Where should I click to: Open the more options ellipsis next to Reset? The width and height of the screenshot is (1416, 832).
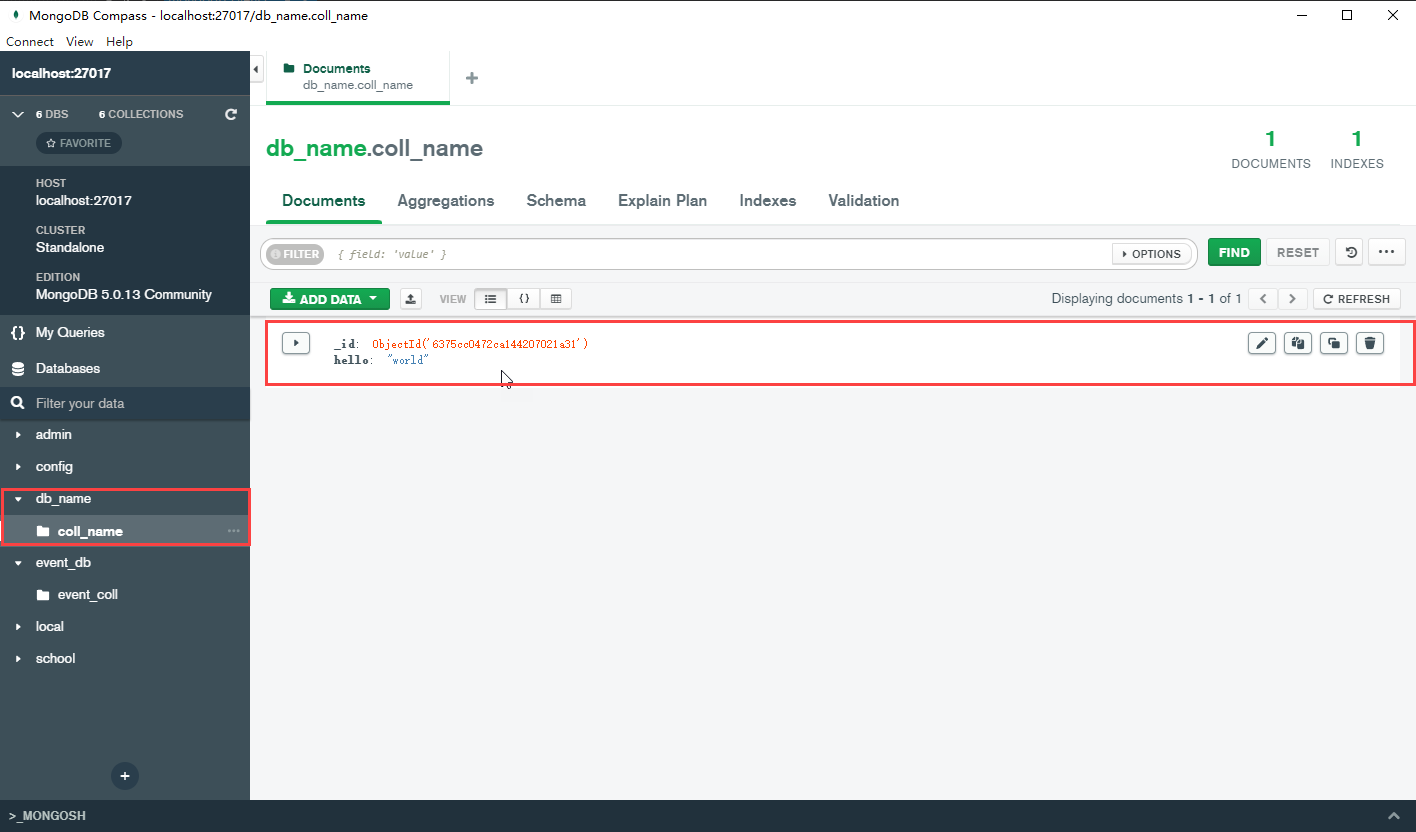[x=1386, y=253]
